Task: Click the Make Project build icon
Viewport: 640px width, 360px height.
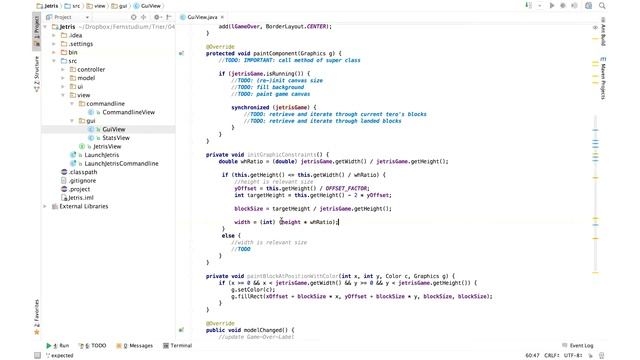Action: pos(529,6)
